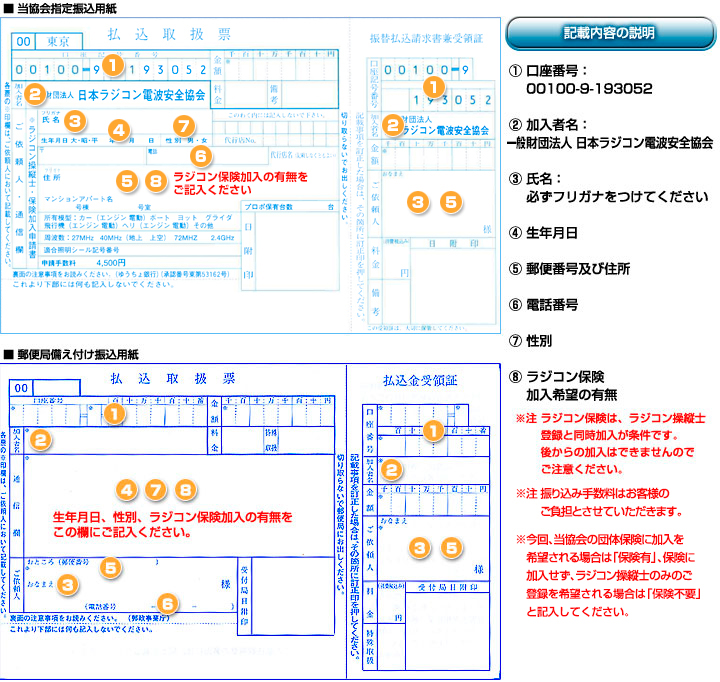This screenshot has width=720, height=682.
Task: Click marker 8 on the bottom post office form
Action: coord(184,489)
